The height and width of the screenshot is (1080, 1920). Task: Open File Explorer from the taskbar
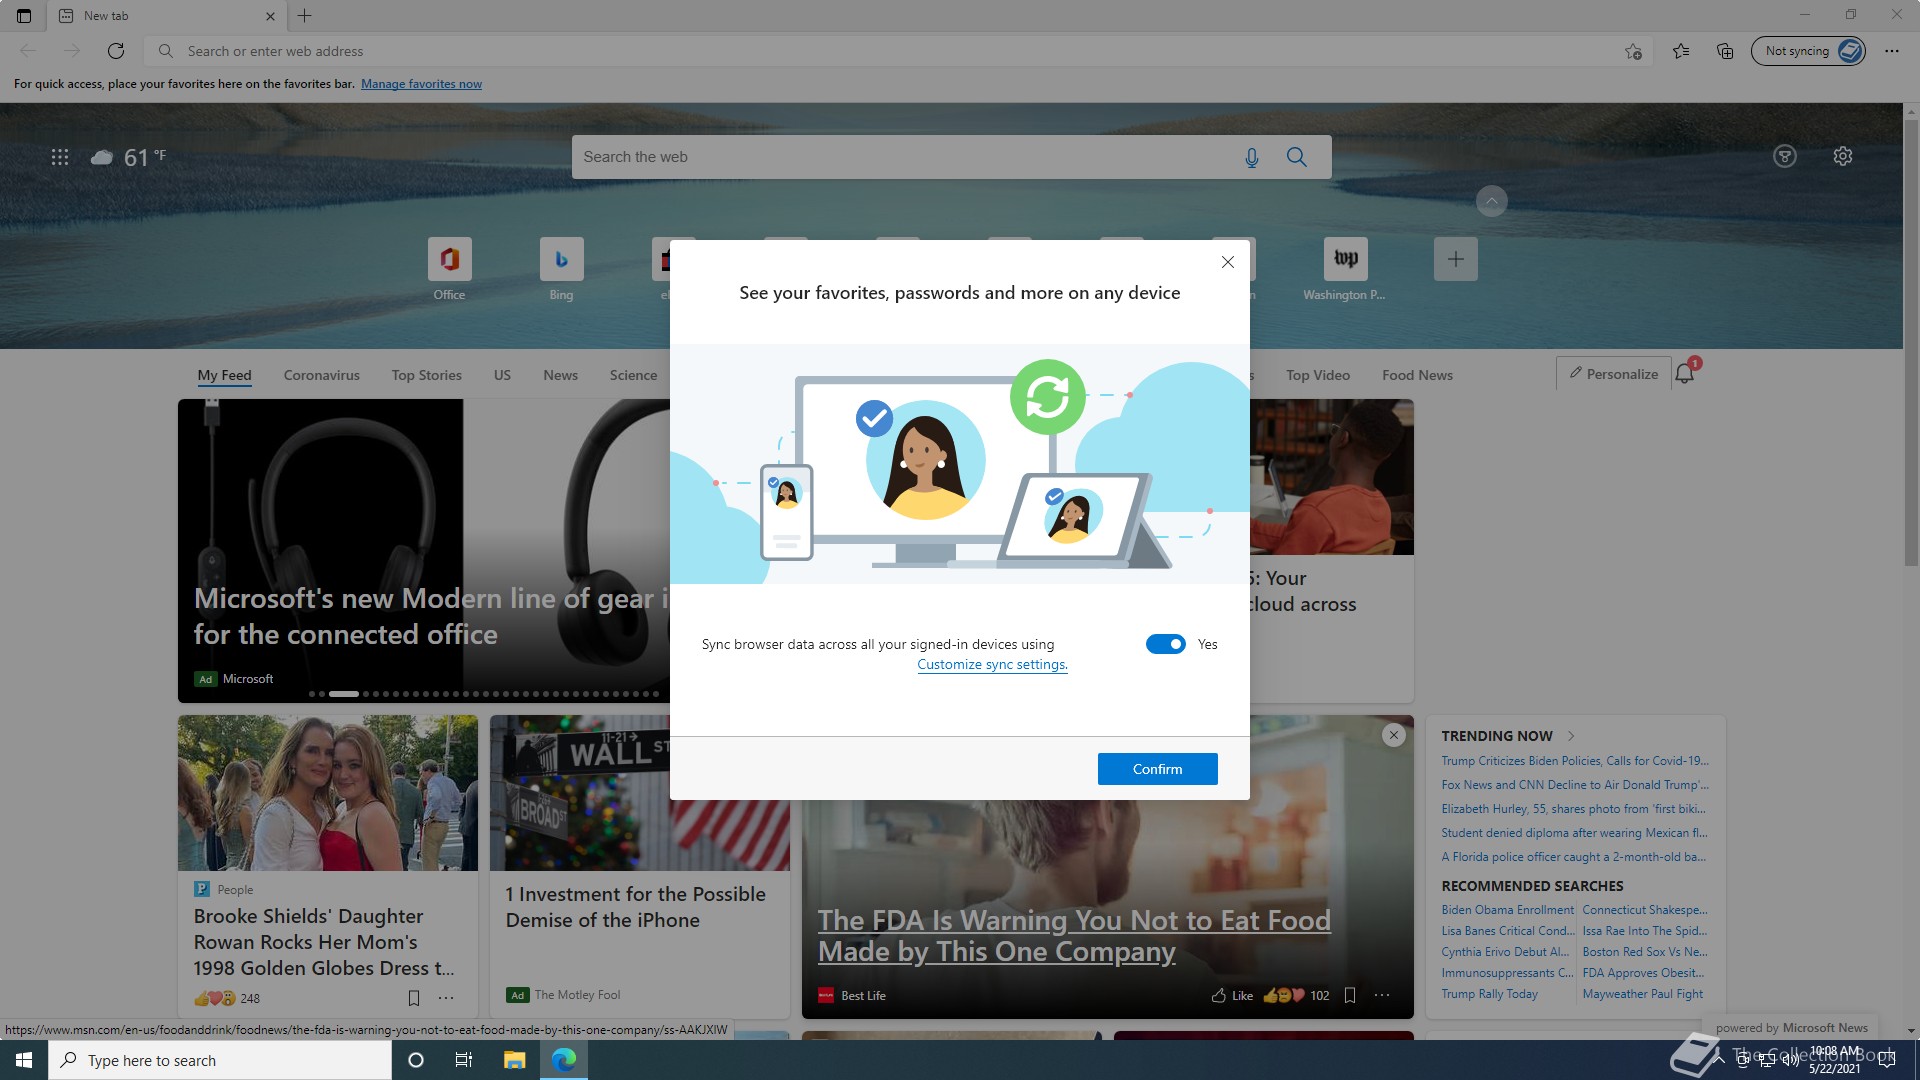click(514, 1060)
